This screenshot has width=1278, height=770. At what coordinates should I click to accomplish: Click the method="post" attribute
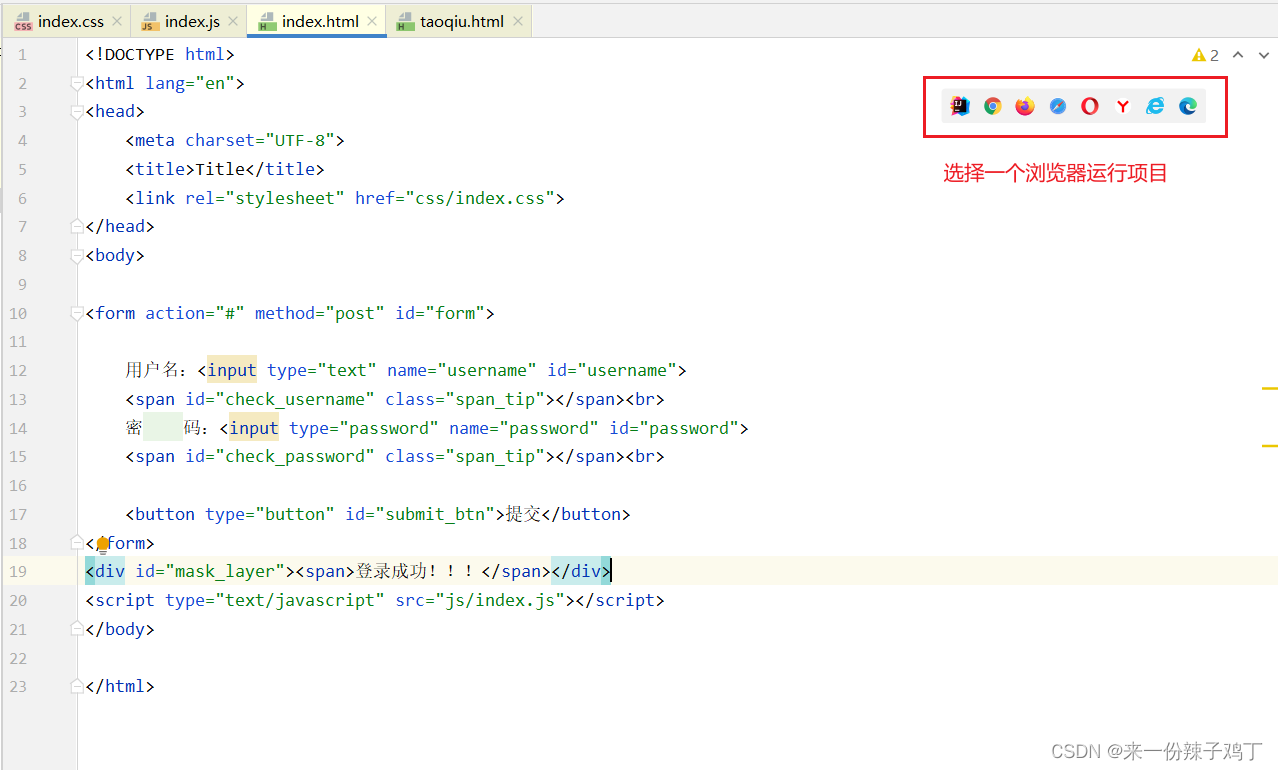point(320,314)
